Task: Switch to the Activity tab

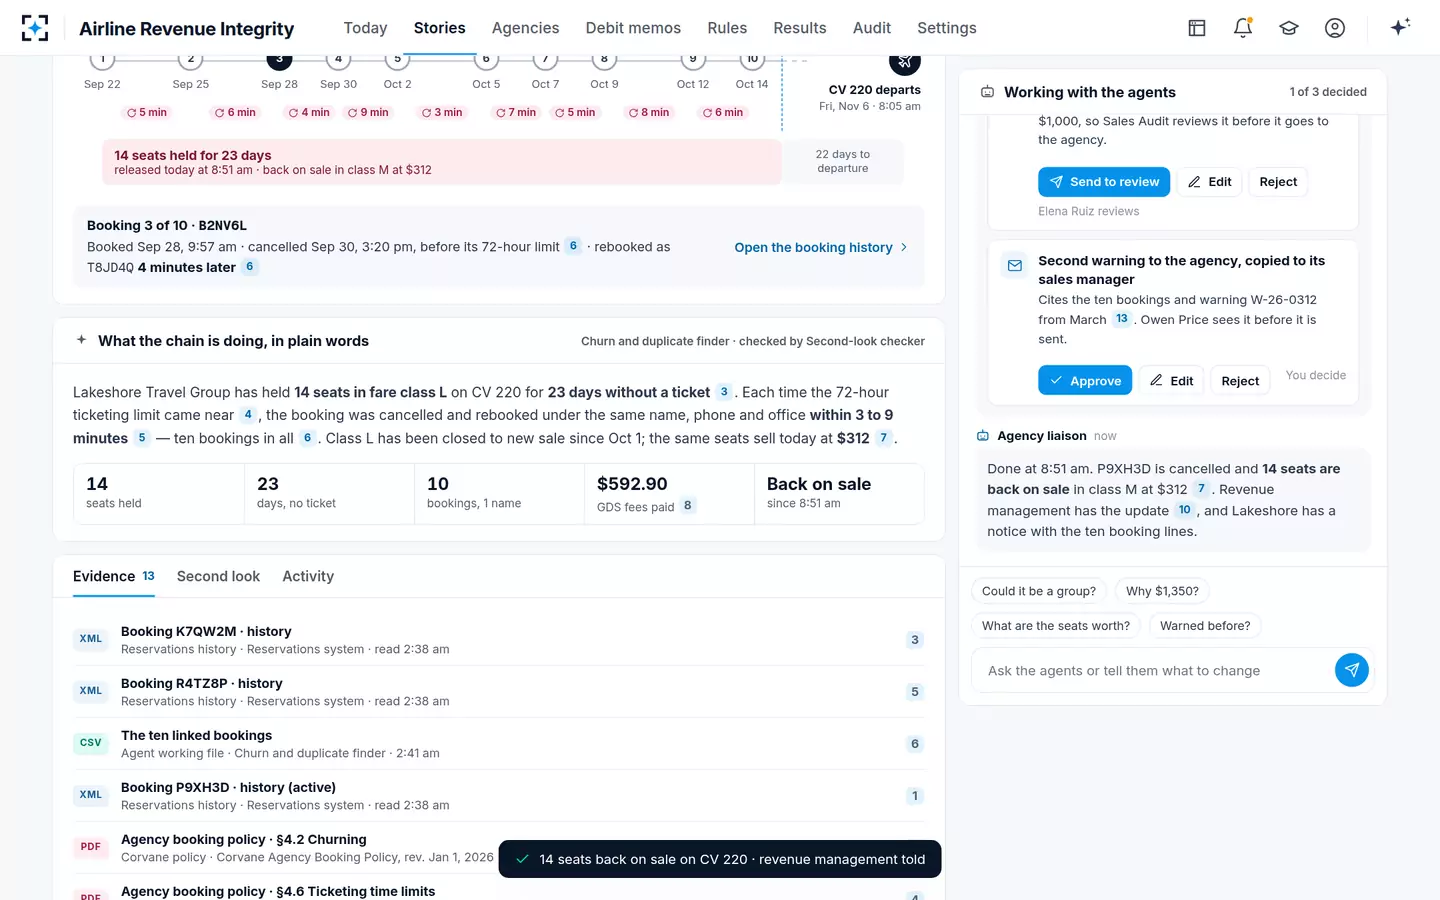Action: click(308, 576)
